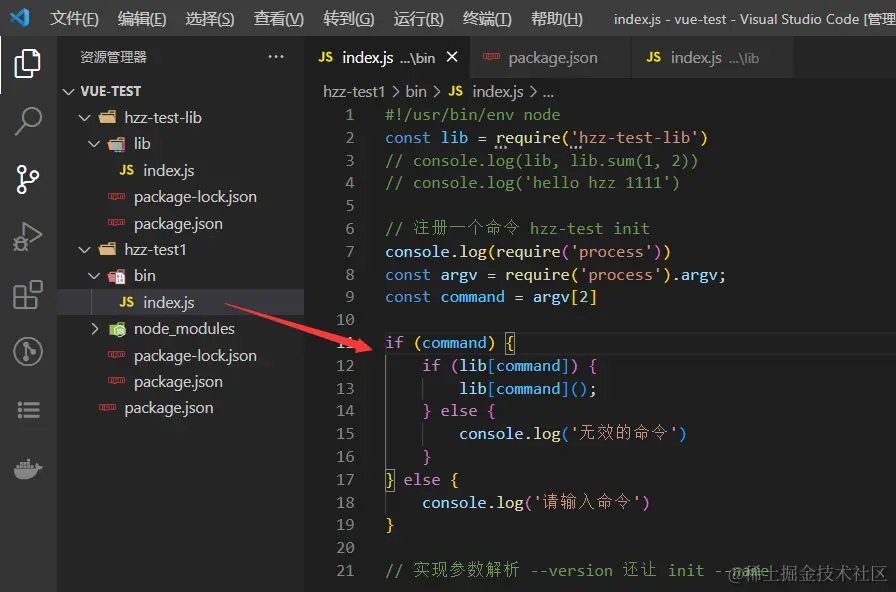
Task: Collapse the VUE-TEST root section
Action: pyautogui.click(x=69, y=91)
